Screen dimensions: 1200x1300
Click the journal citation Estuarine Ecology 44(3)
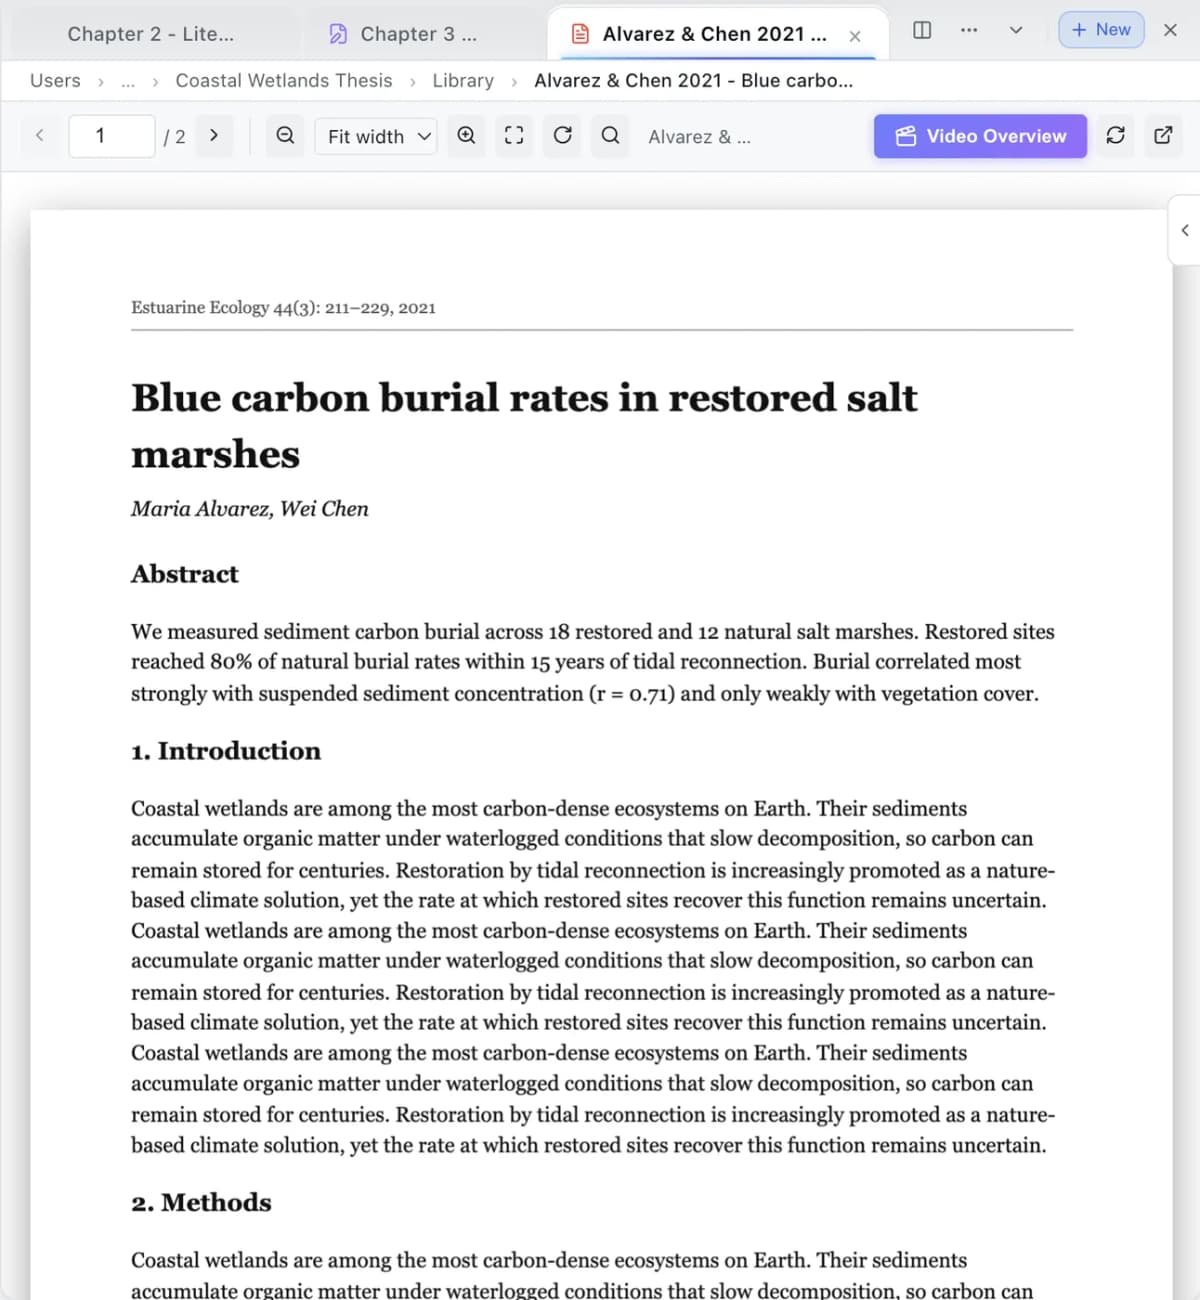(283, 308)
